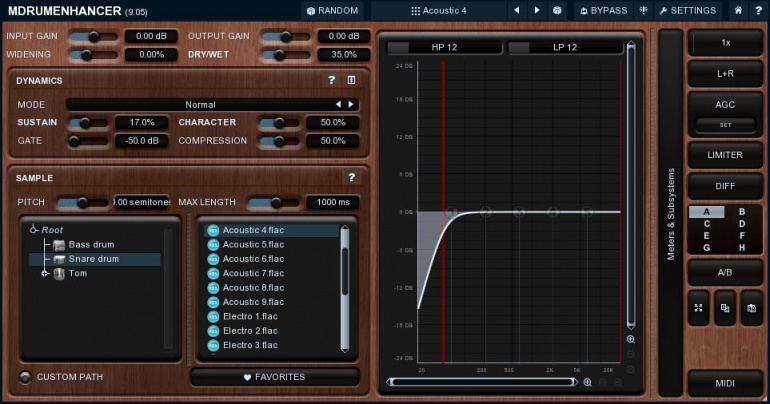Toggle the Bypass button
Viewport: 770px width, 404px height.
coord(603,11)
